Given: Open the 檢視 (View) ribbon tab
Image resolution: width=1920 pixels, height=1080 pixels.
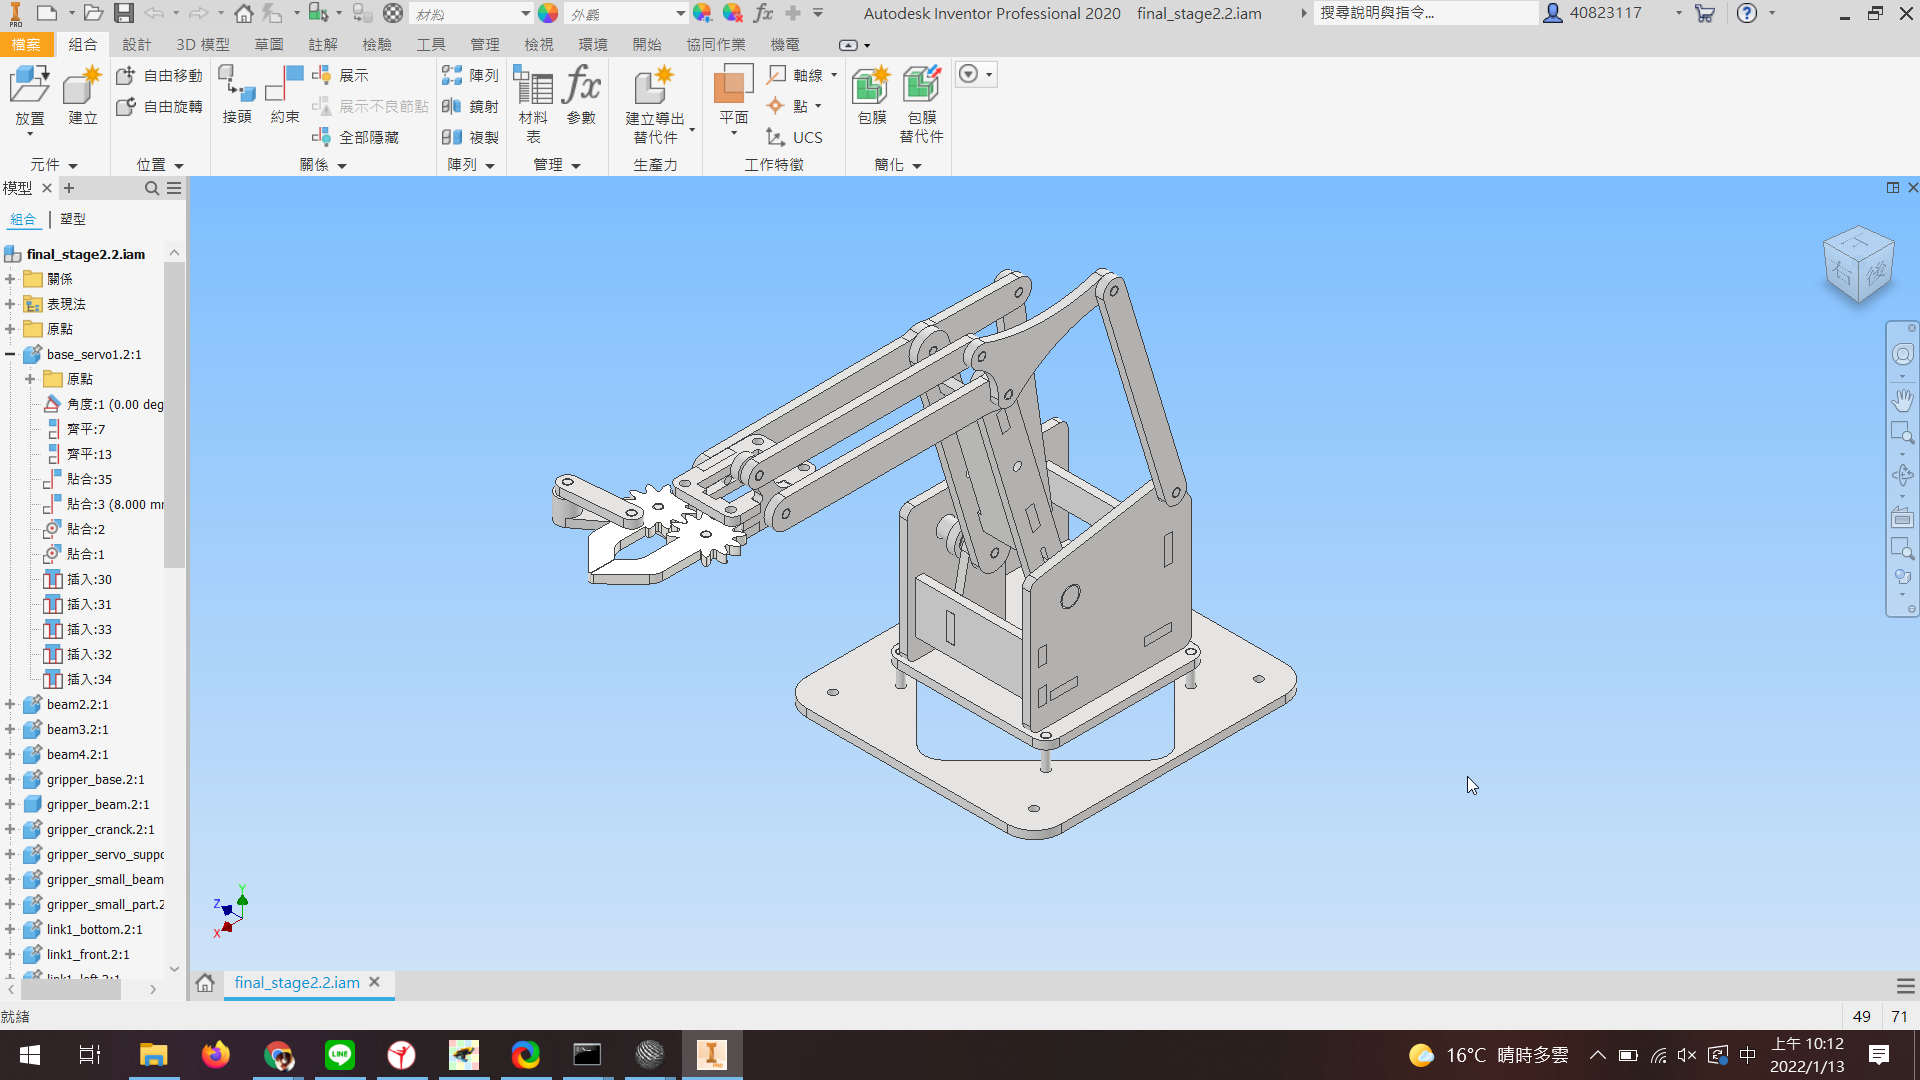Looking at the screenshot, I should click(x=539, y=45).
